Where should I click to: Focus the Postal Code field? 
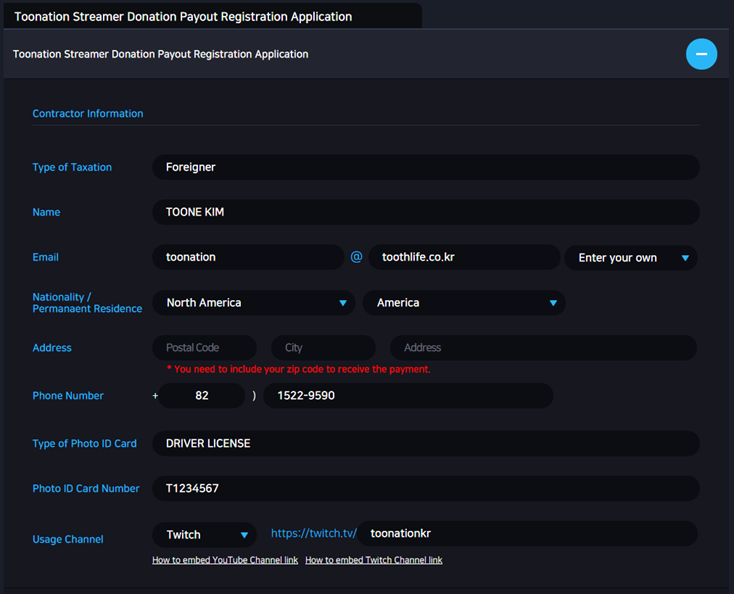pos(205,347)
